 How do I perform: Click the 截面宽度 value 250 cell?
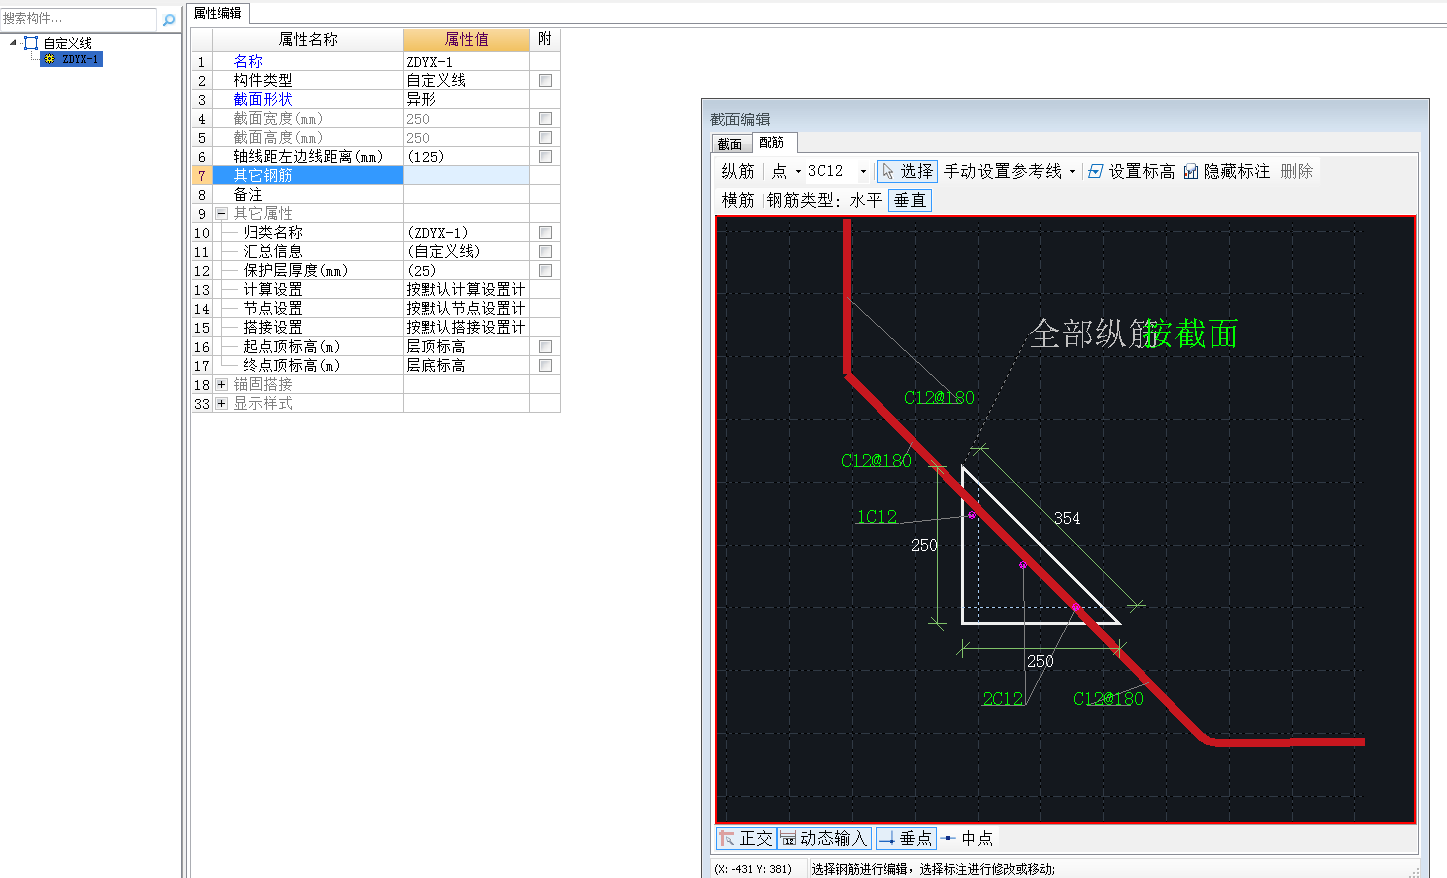coord(466,118)
